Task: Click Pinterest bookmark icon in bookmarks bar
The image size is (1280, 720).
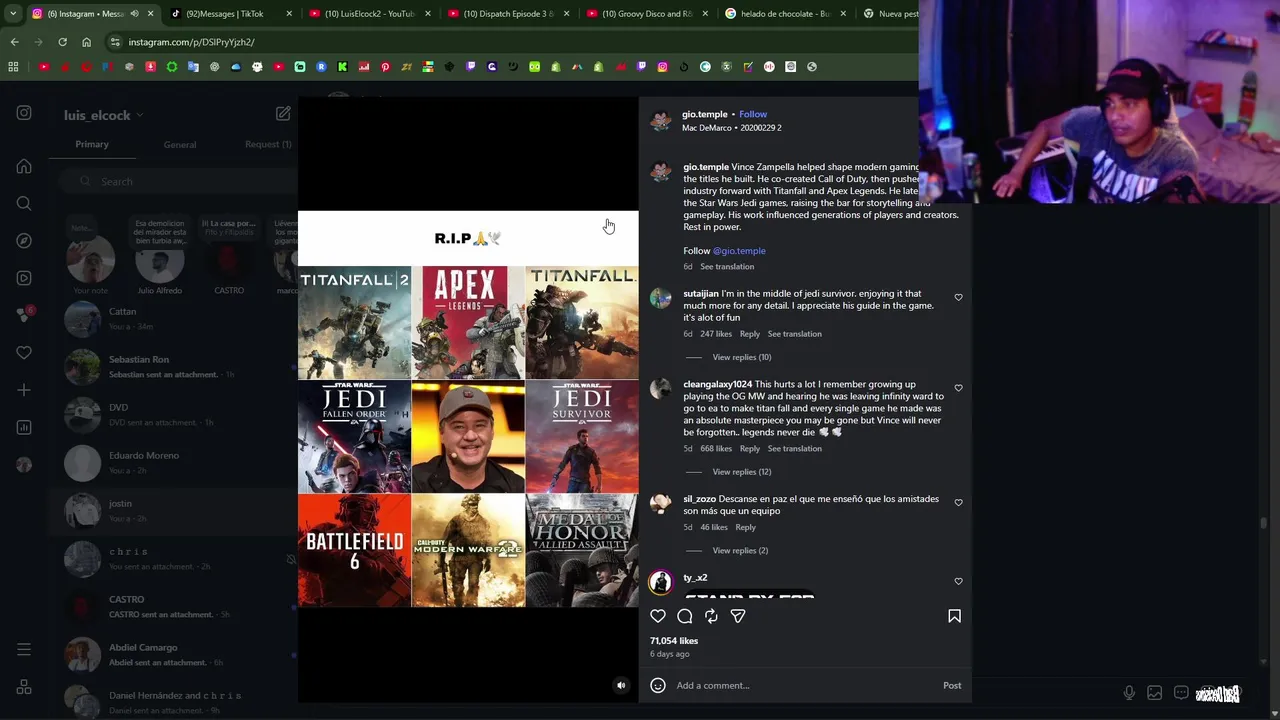Action: click(385, 67)
